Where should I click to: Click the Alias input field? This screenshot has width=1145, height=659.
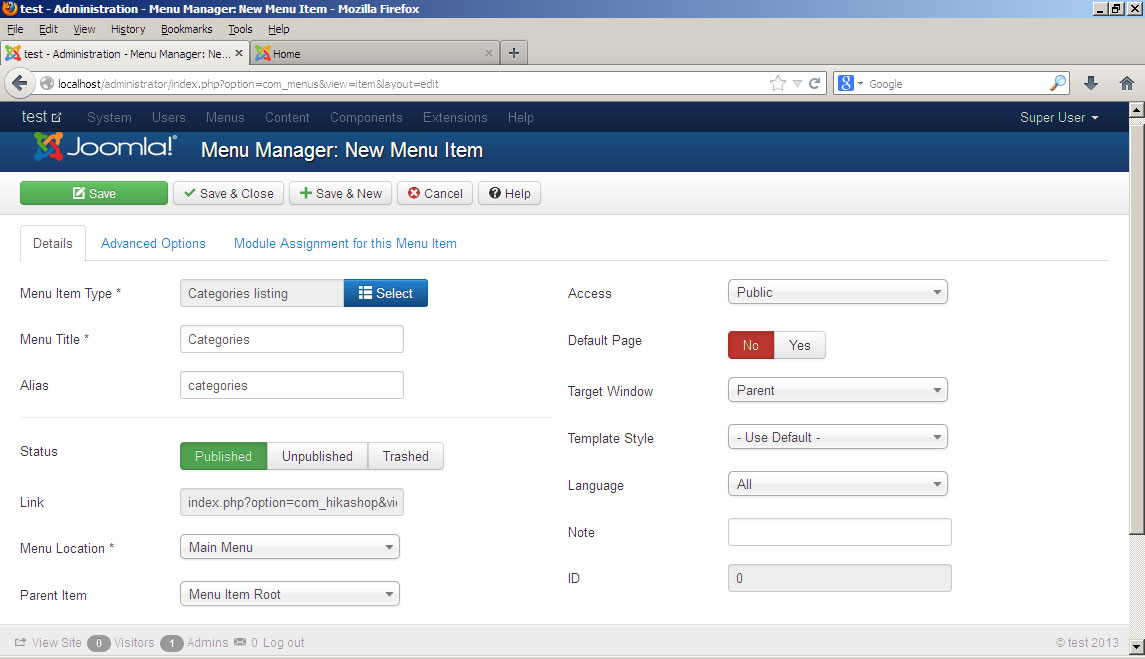(x=292, y=385)
